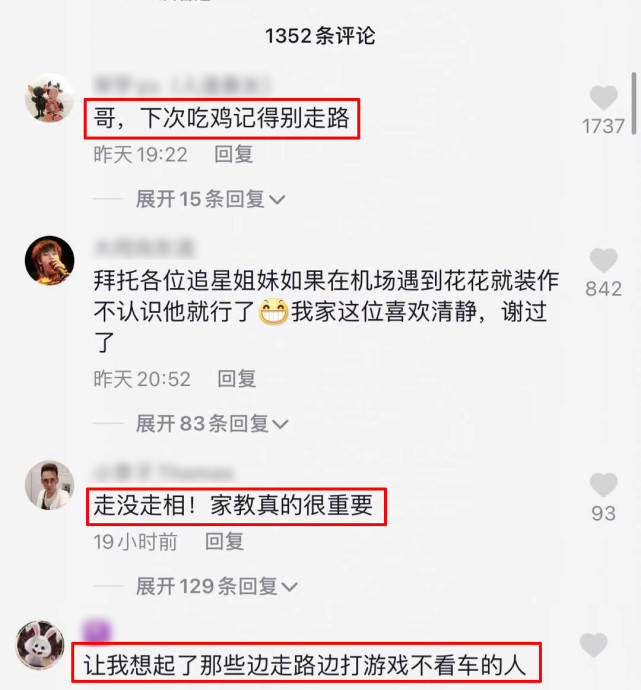Like the comment with 842 likes
This screenshot has height=690, width=641.
603,260
